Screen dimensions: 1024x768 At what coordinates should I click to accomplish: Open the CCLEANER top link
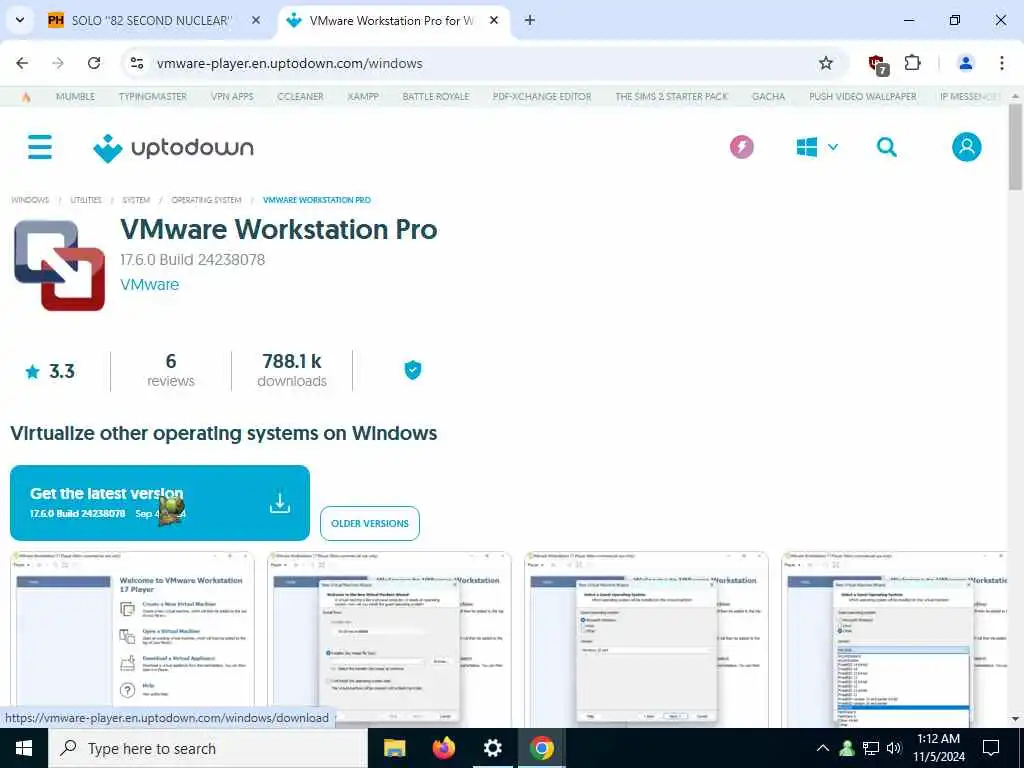tap(300, 97)
